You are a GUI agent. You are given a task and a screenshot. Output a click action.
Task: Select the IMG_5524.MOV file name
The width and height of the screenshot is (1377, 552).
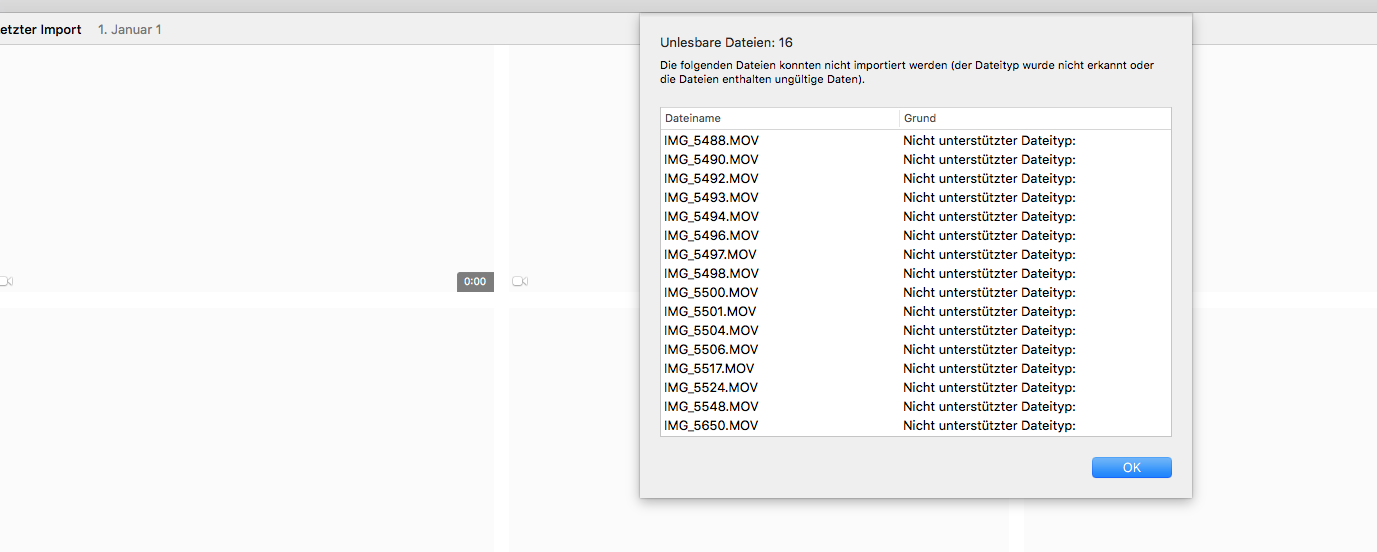point(711,387)
